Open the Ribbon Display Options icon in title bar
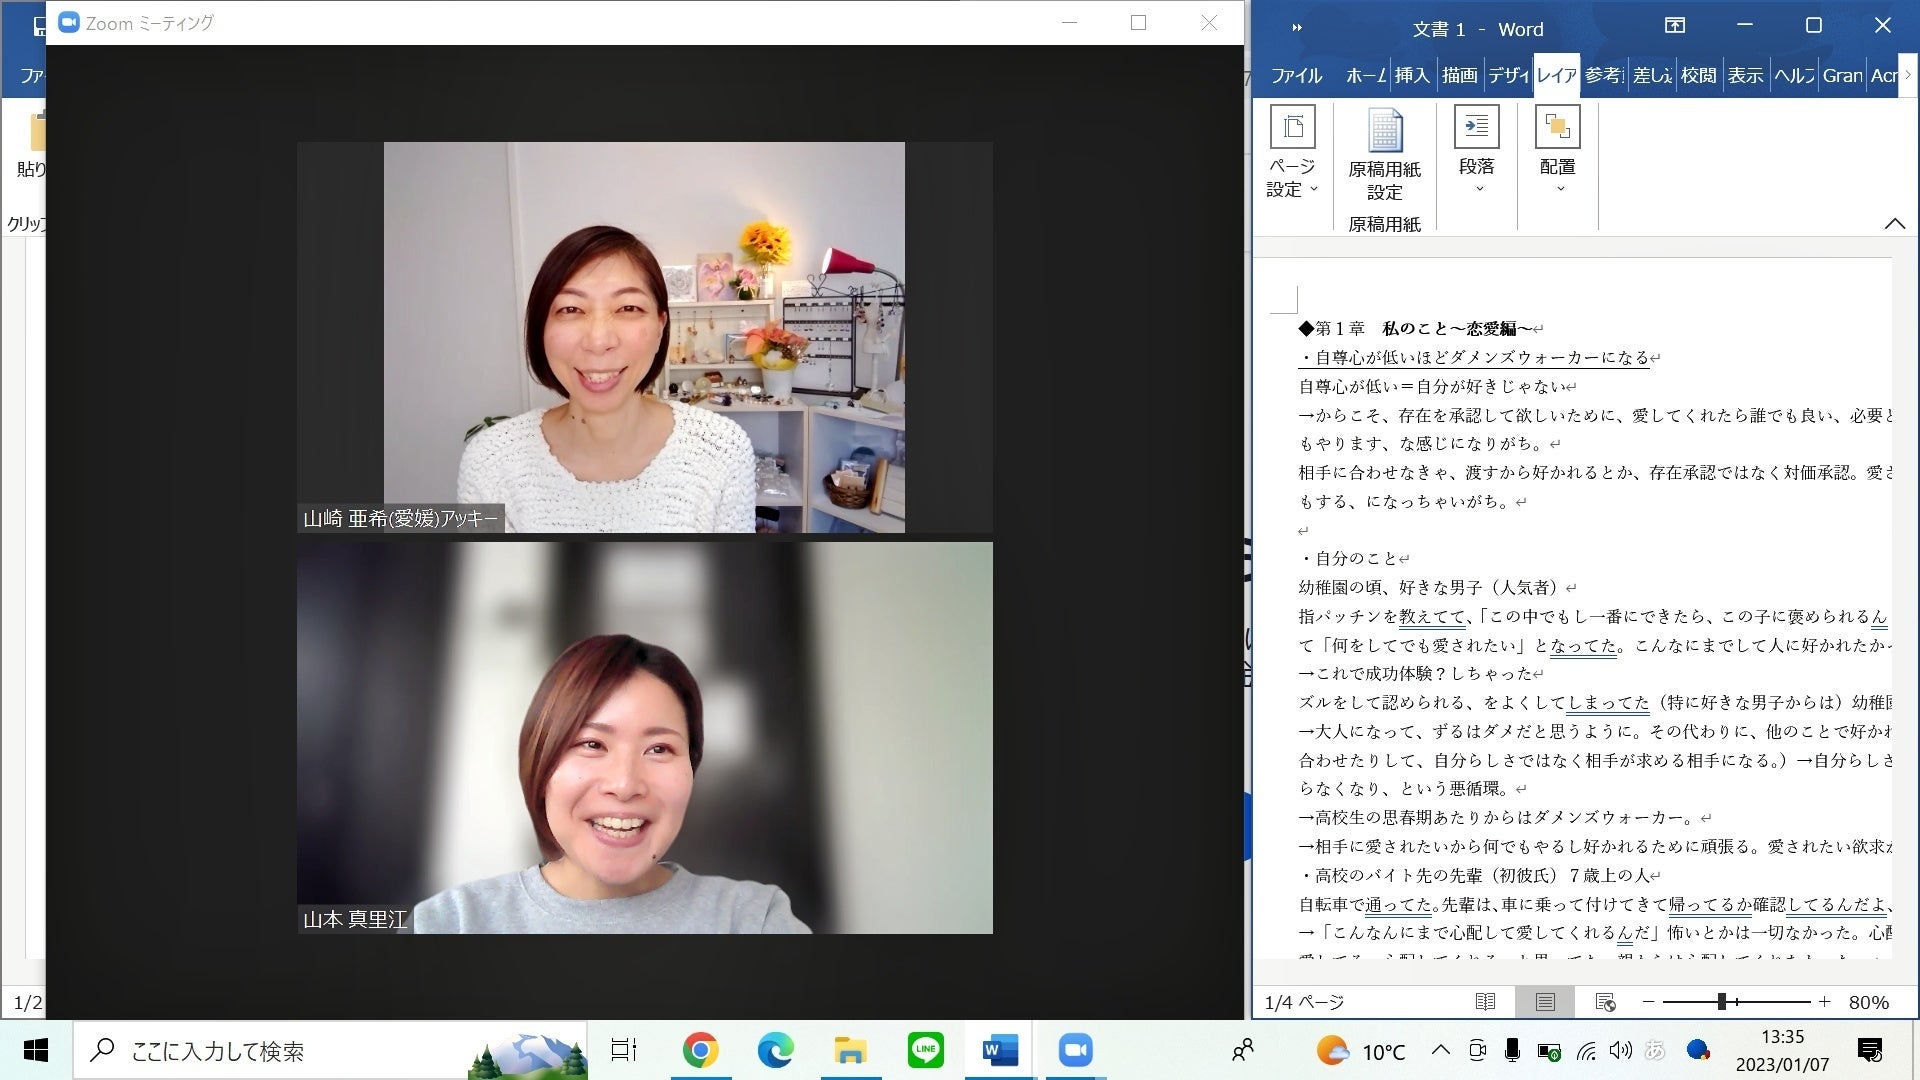The height and width of the screenshot is (1080, 1920). point(1674,26)
